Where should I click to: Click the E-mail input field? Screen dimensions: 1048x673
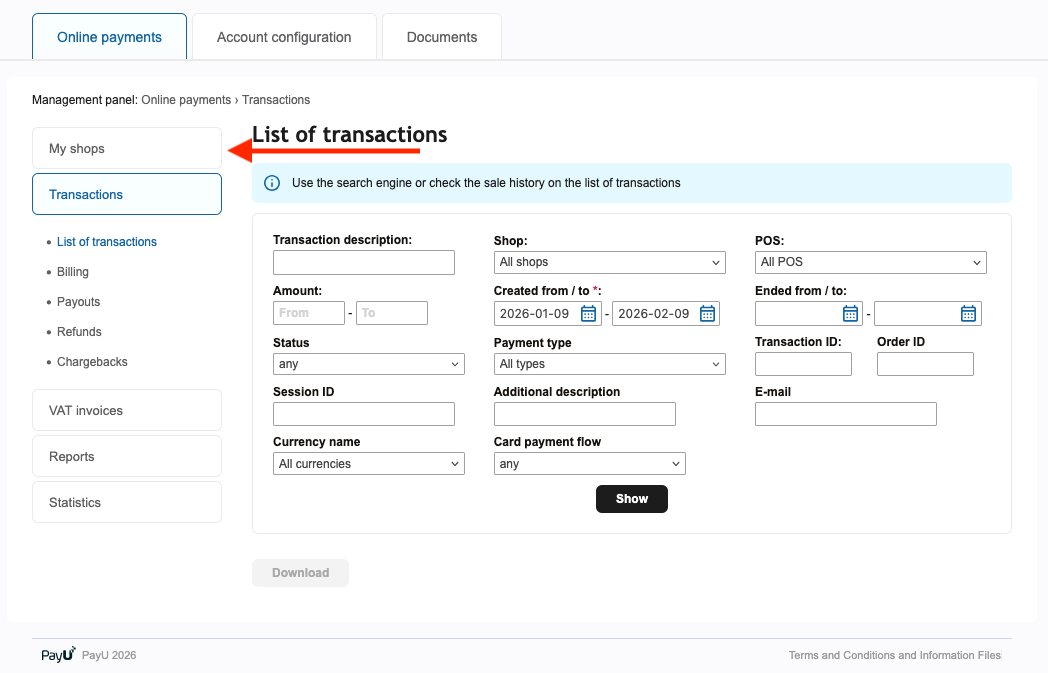pos(845,414)
